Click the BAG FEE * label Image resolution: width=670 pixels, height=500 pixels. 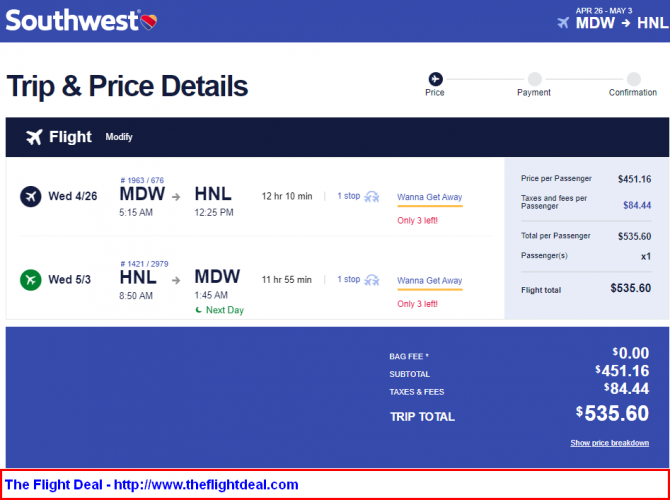point(409,356)
